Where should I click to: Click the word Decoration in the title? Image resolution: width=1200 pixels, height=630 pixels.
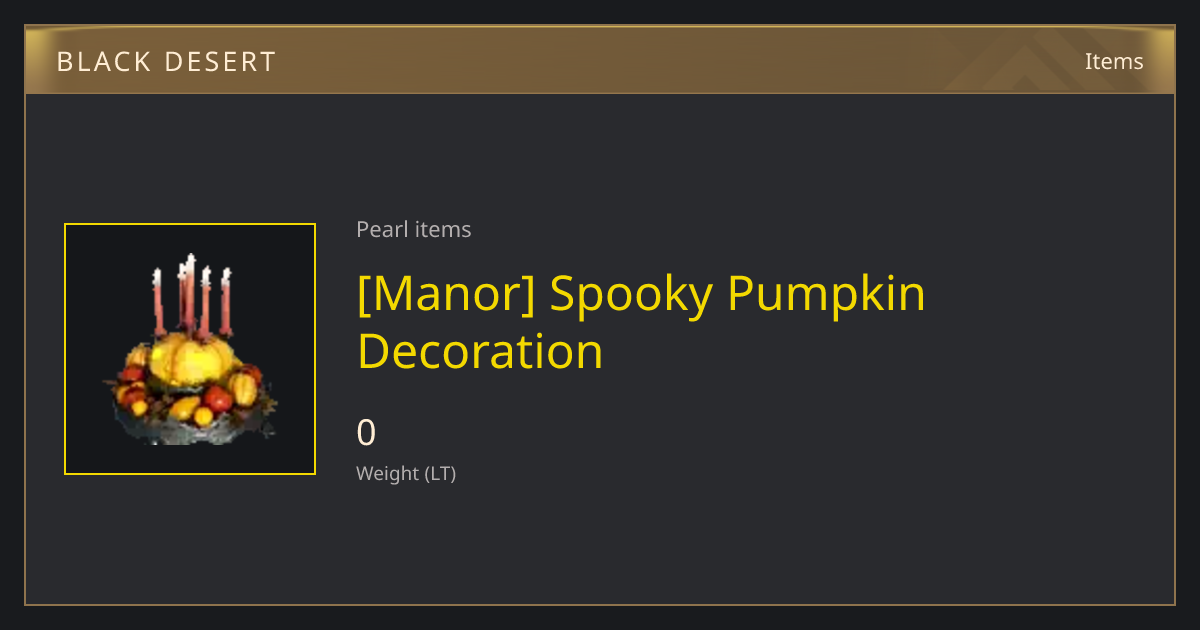pyautogui.click(x=480, y=352)
